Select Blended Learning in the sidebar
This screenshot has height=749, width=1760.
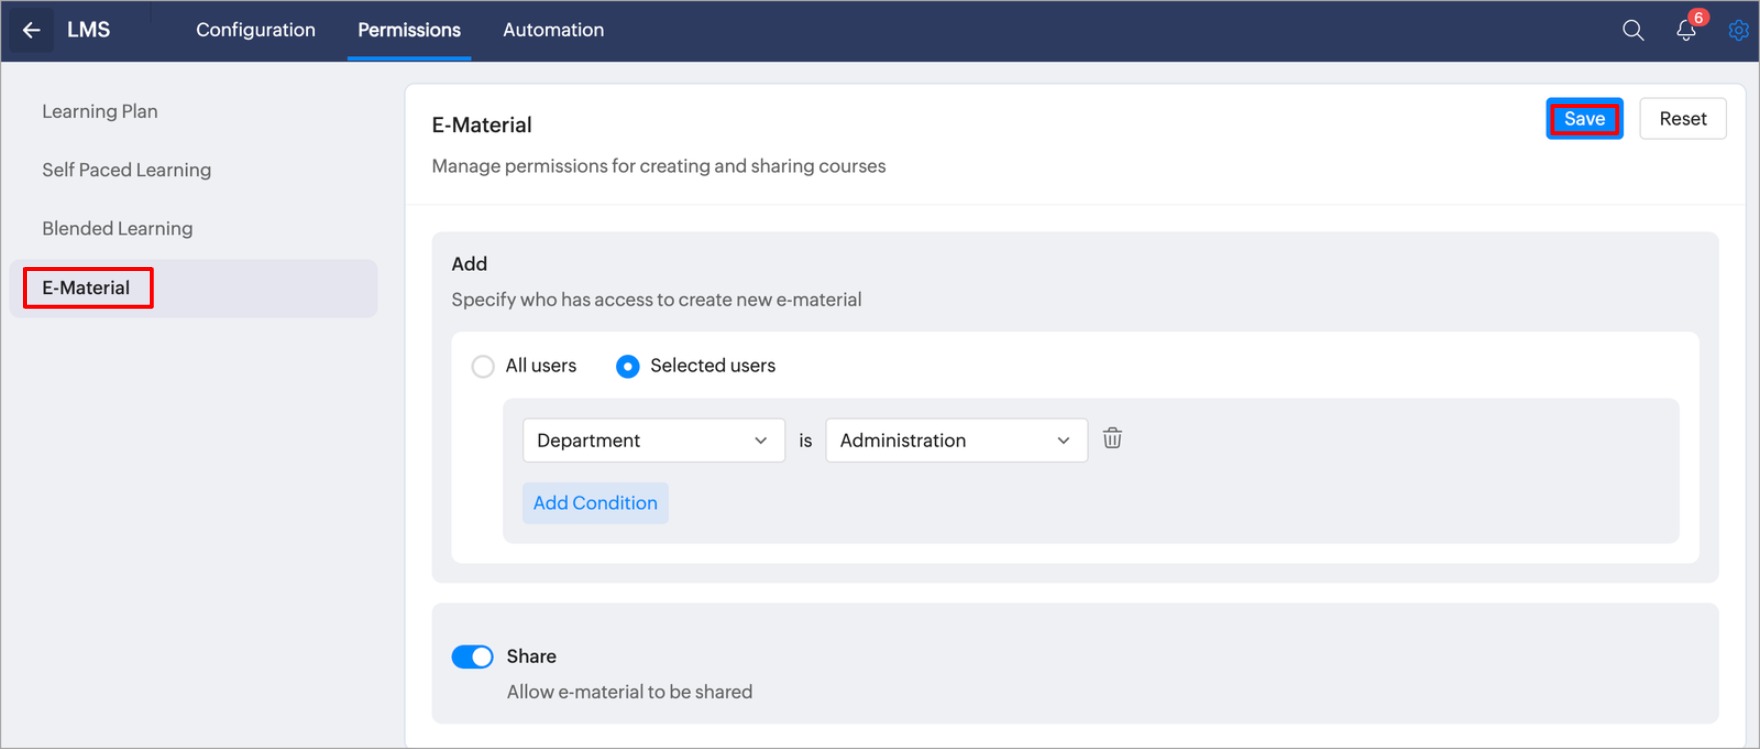(117, 229)
